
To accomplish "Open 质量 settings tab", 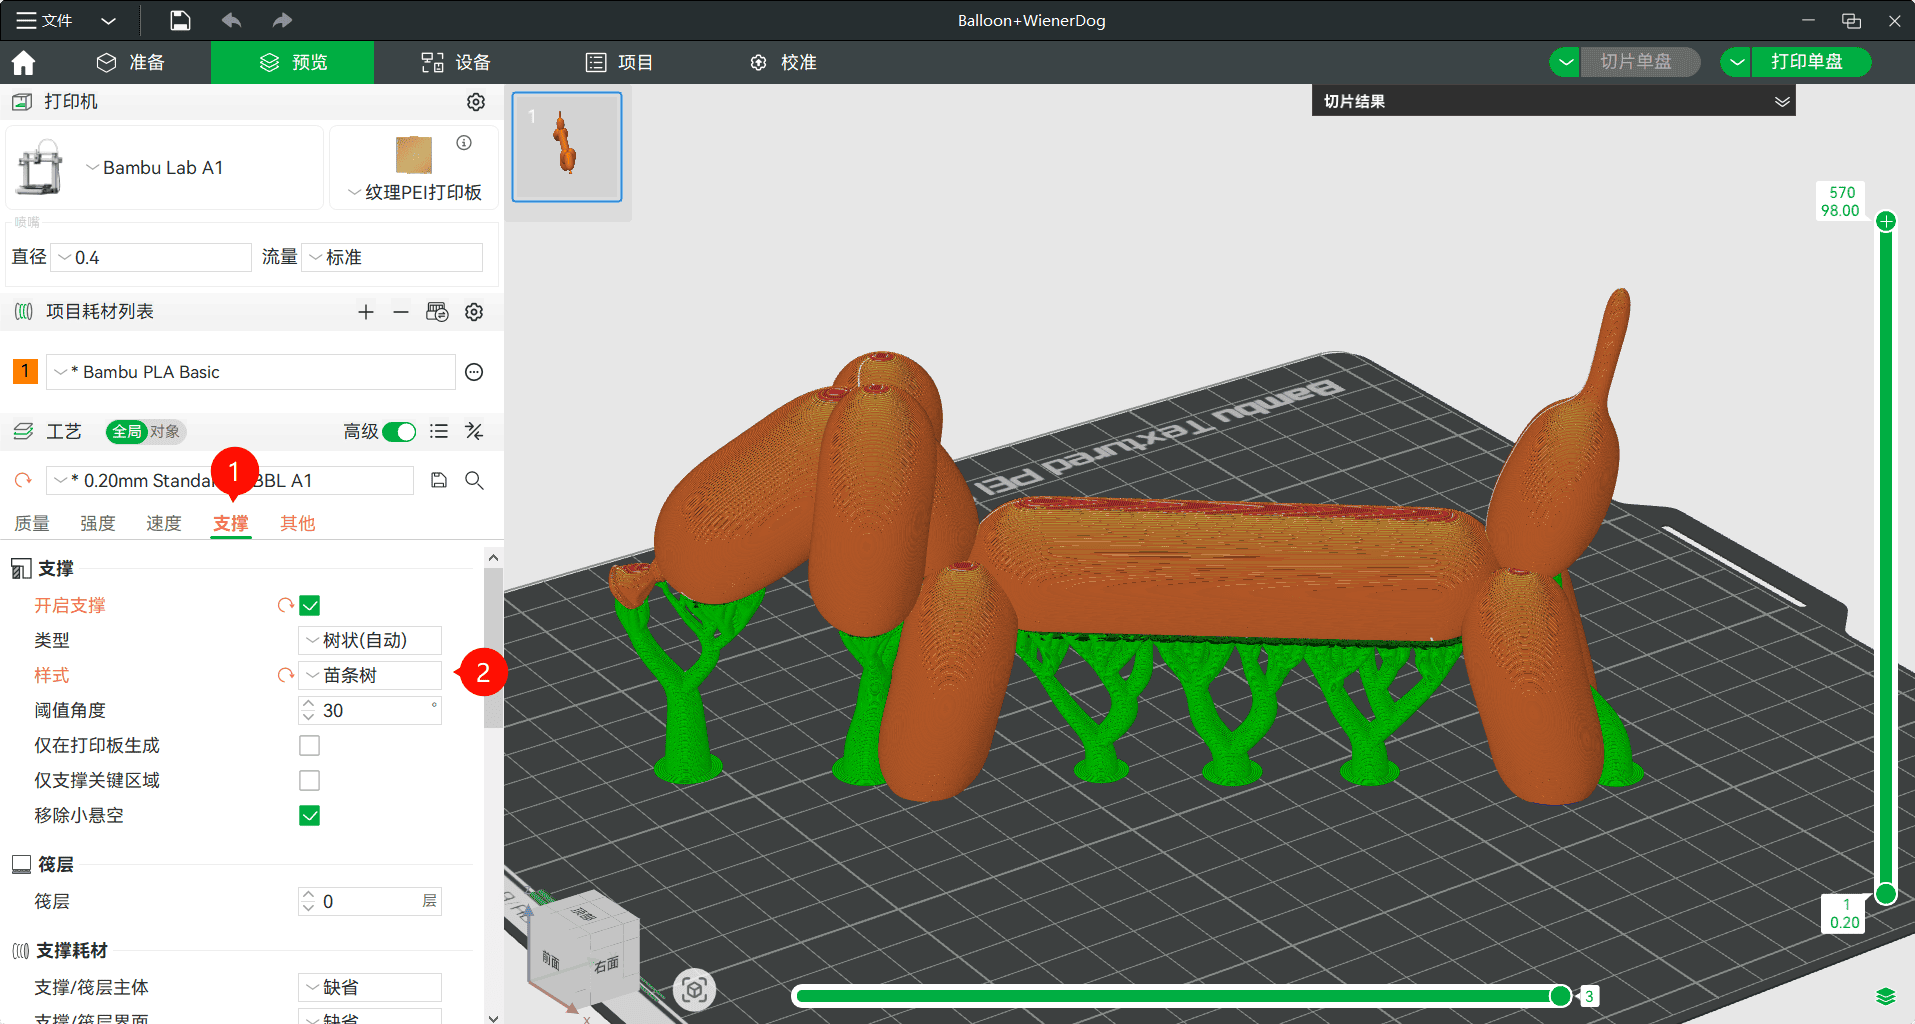I will 31,523.
